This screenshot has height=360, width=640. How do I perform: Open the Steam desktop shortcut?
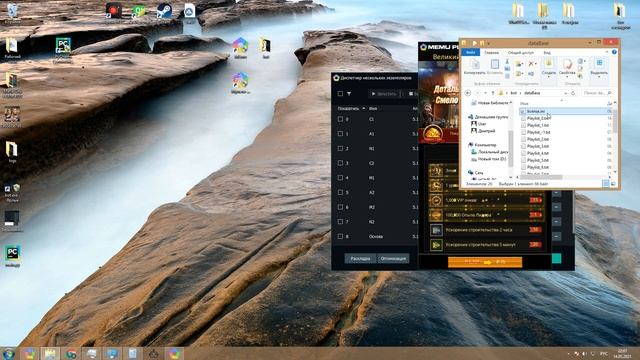coord(164,11)
